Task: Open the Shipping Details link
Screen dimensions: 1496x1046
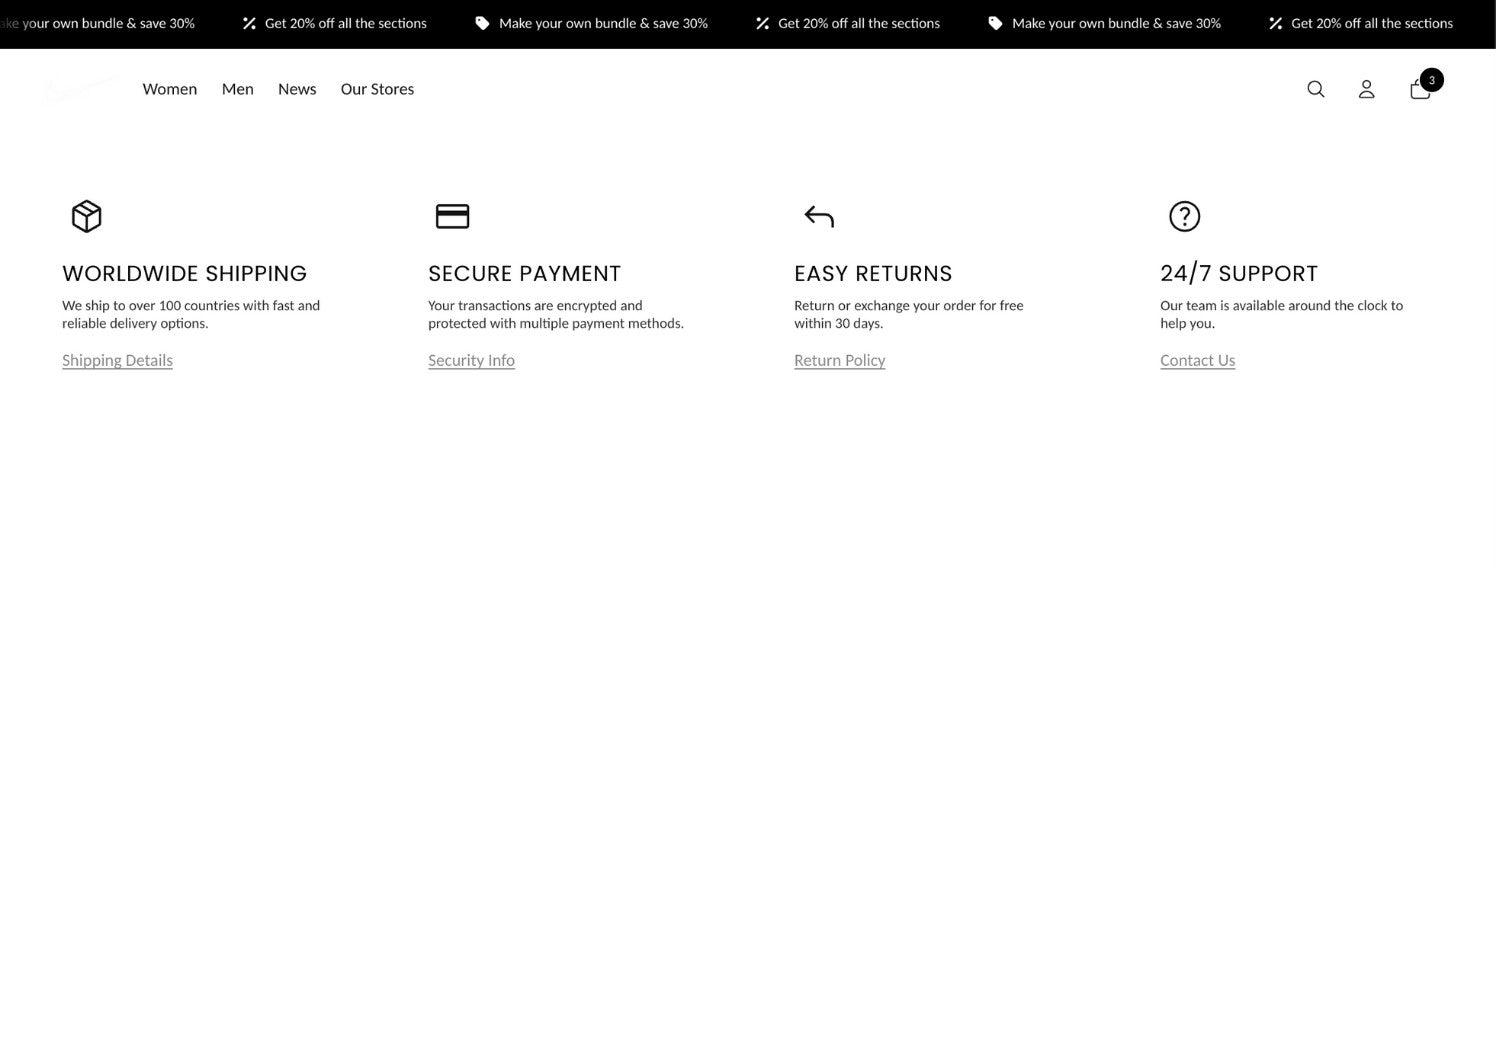Action: point(117,359)
